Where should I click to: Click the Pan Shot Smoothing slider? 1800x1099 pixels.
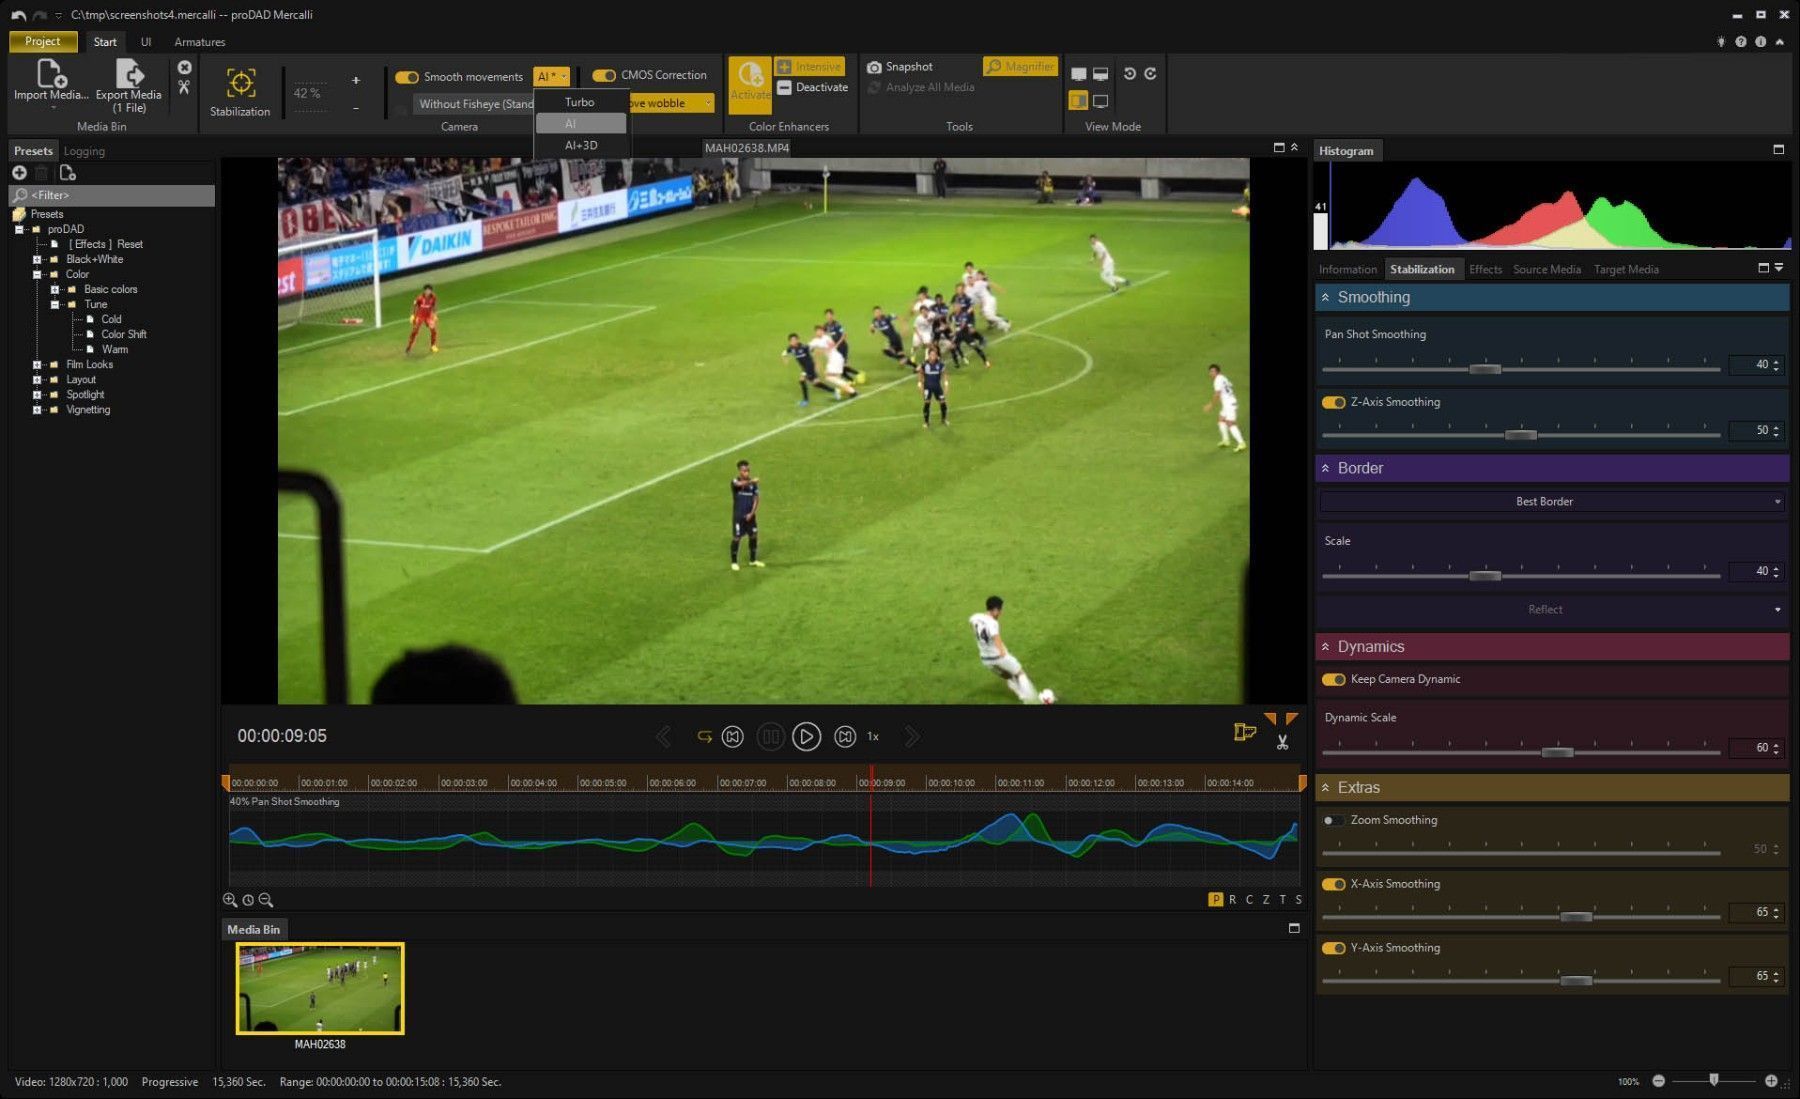tap(1485, 369)
